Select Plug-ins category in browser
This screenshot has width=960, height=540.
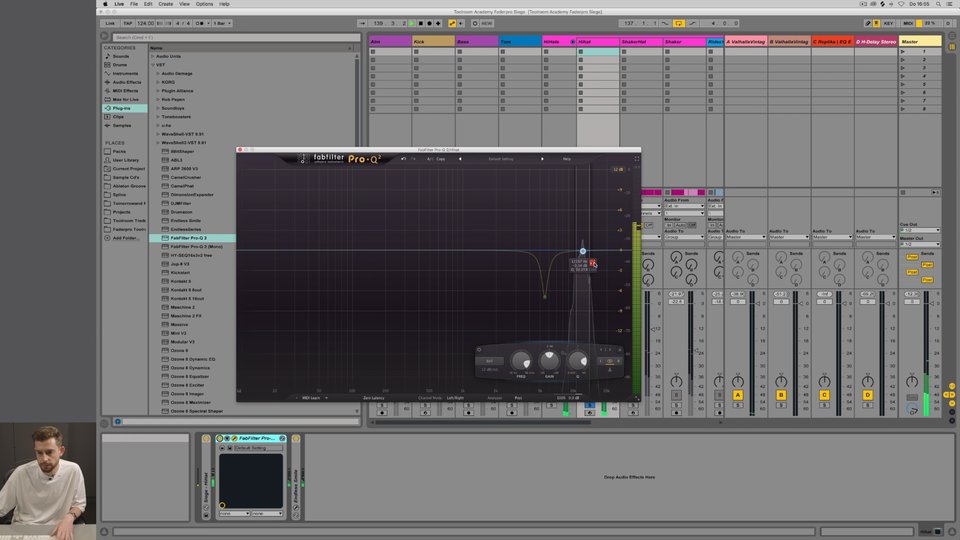(x=124, y=108)
